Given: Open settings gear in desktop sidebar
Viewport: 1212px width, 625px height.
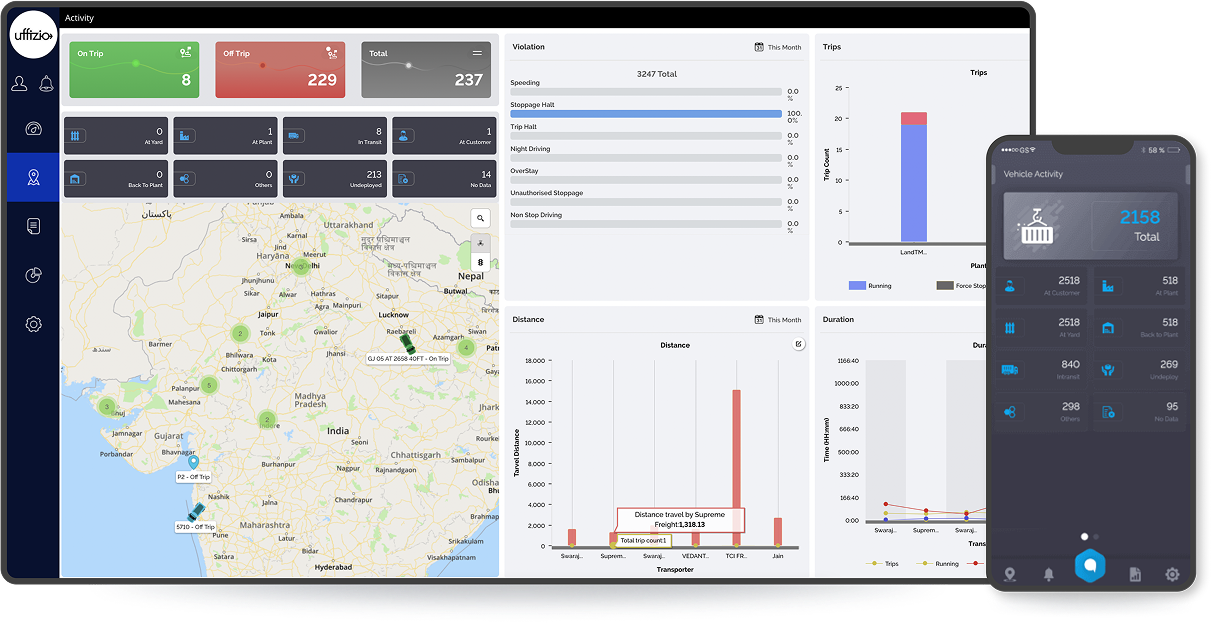Looking at the screenshot, I should click(33, 324).
